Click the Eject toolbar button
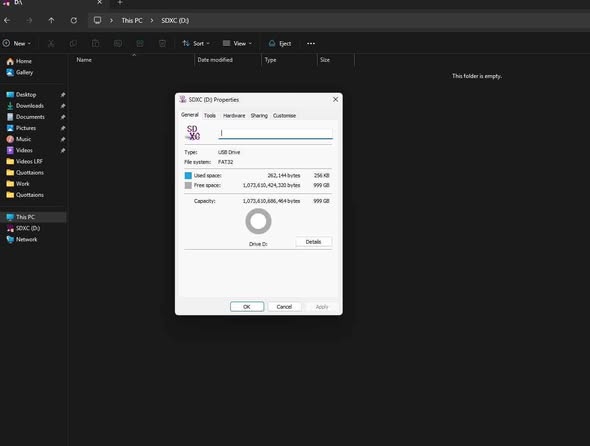This screenshot has height=446, width=590. [280, 44]
